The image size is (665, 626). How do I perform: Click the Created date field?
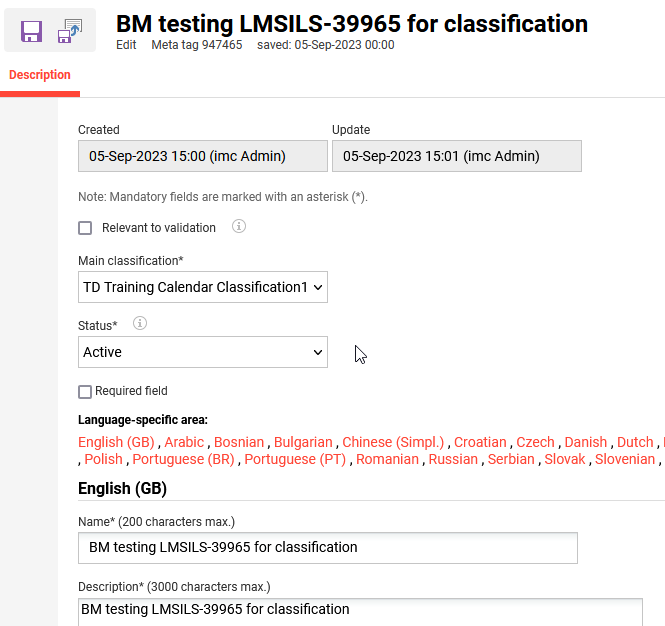203,156
